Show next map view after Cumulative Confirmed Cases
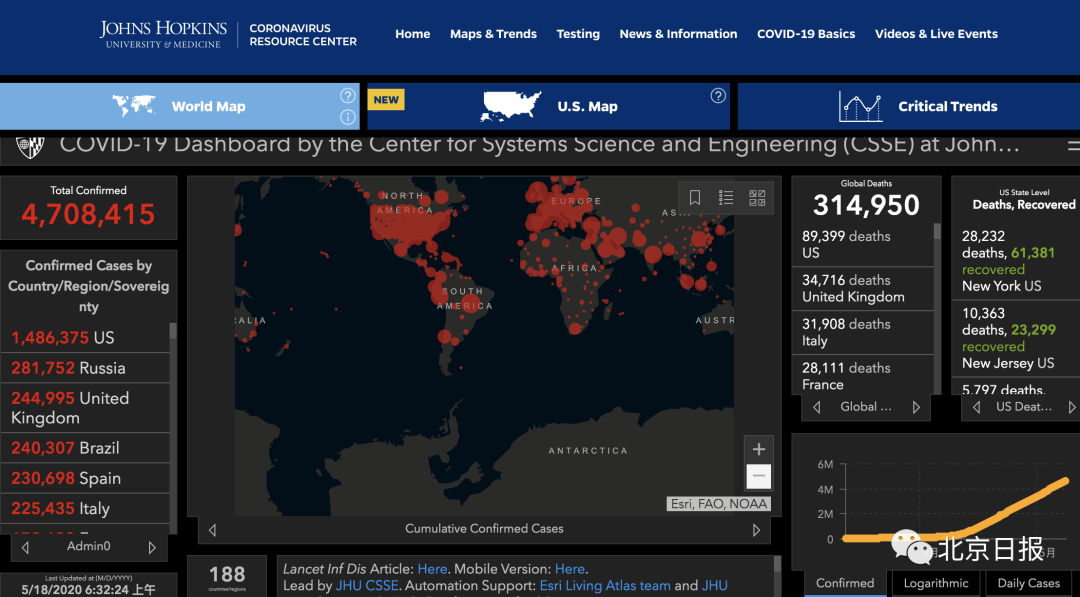The image size is (1080, 597). (756, 530)
